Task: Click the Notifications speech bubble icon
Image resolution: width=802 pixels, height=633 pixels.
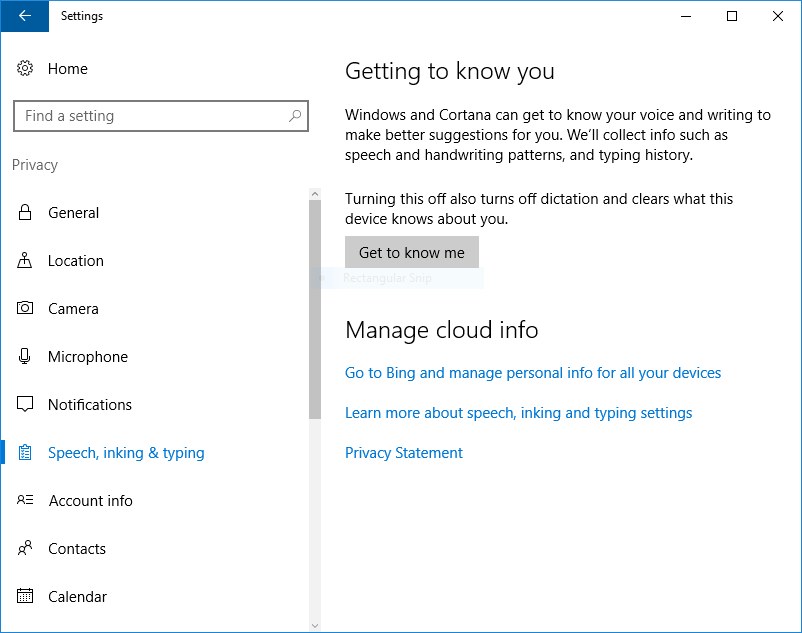Action: 25,405
